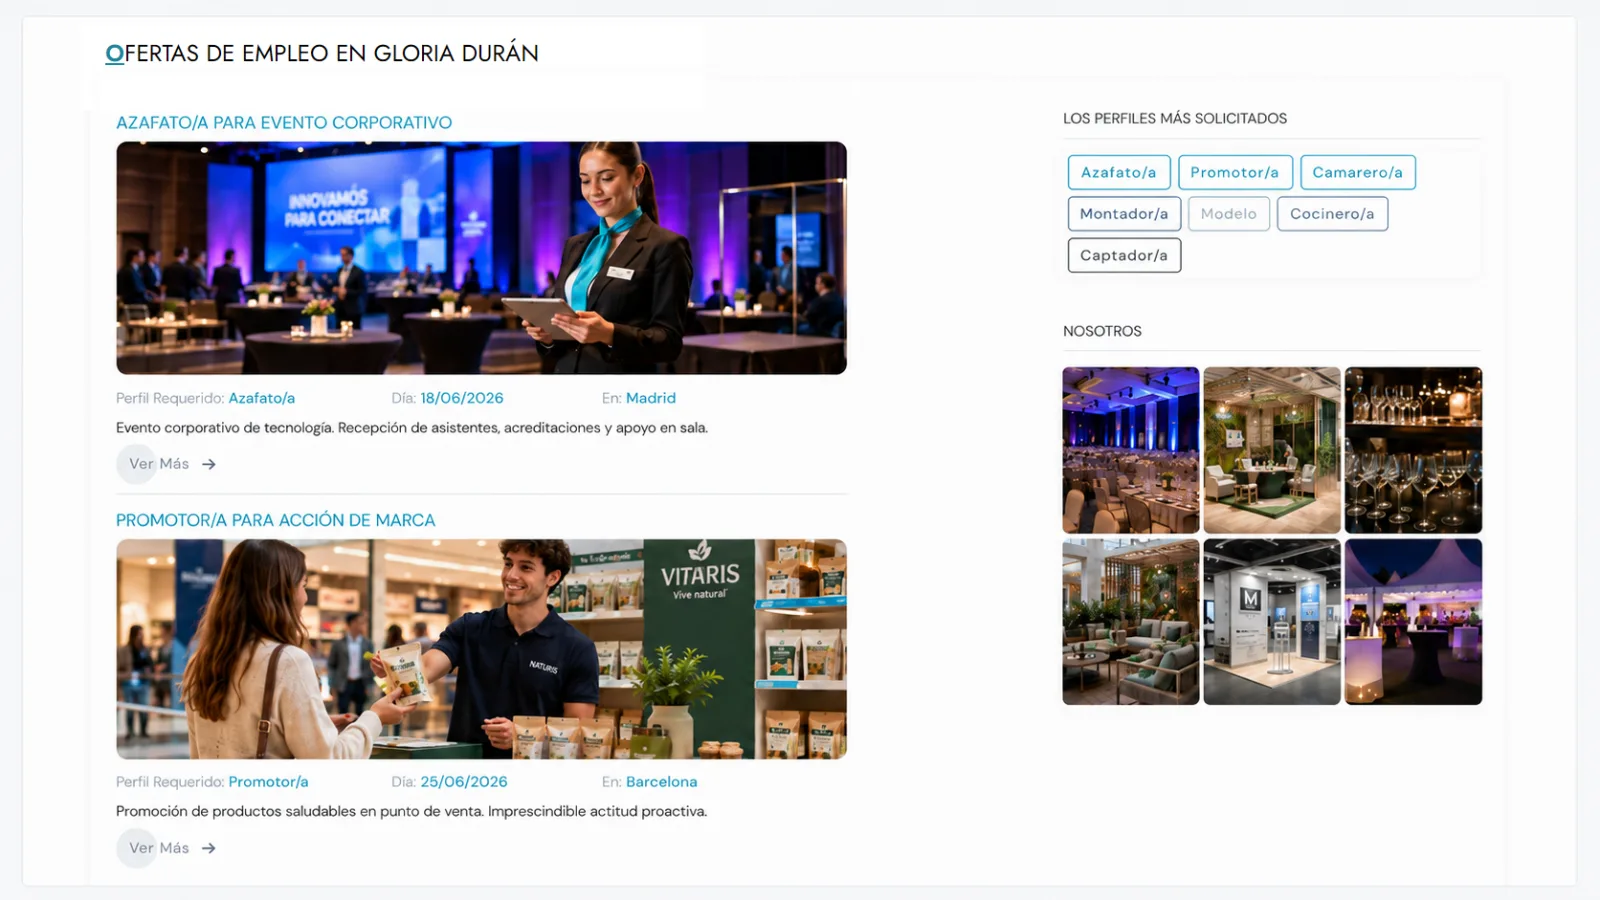Click the Promotor/a required profile link

268,782
